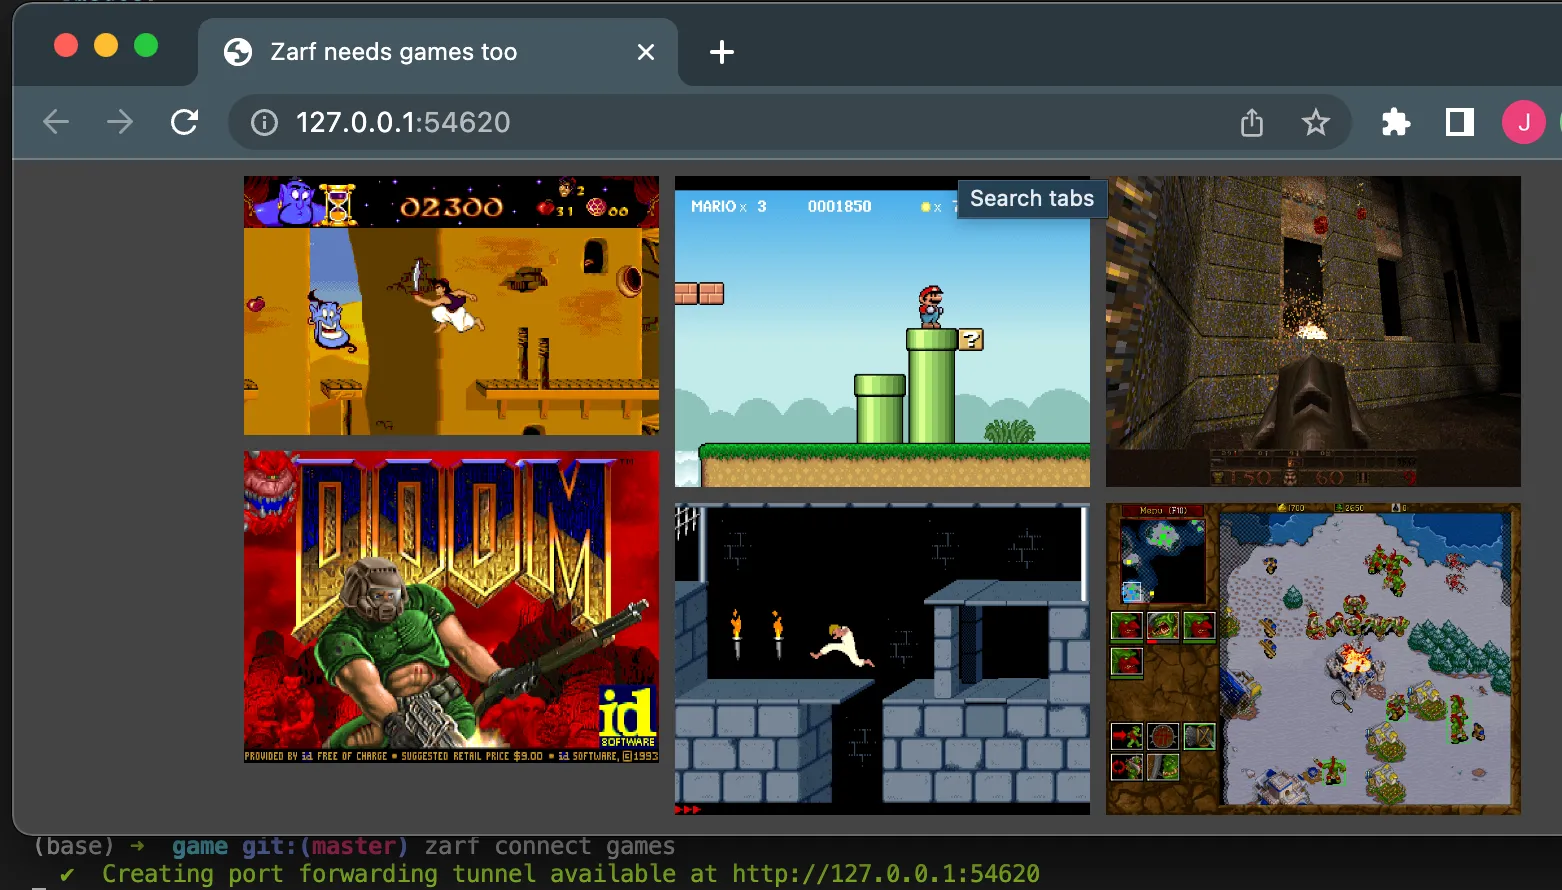Click the red close window button
Viewport: 1562px width, 890px height.
66,45
